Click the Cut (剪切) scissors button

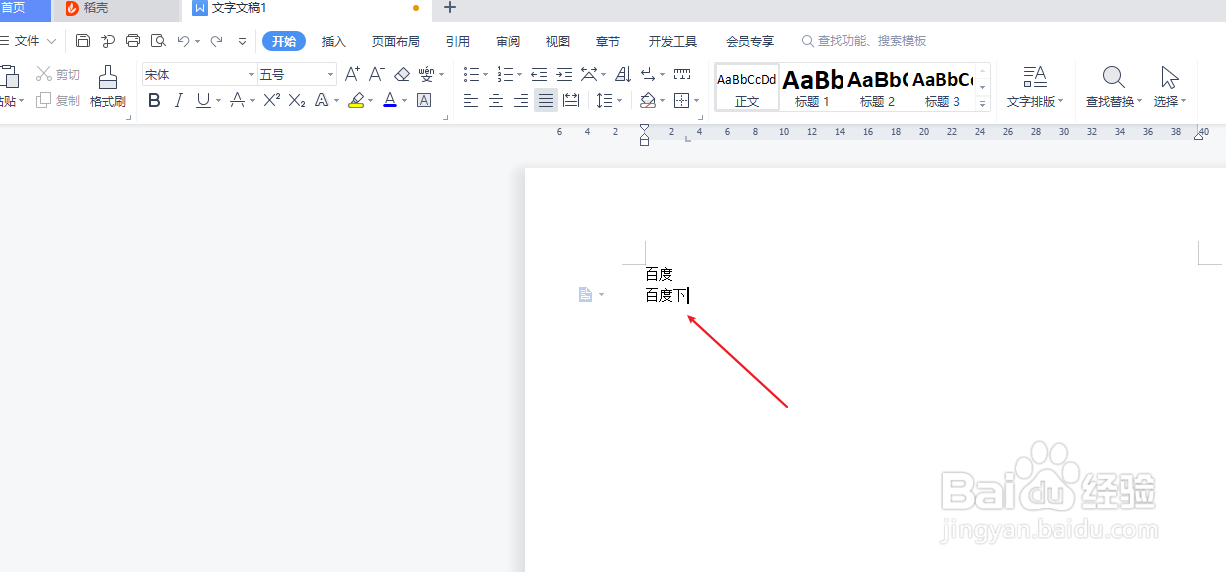click(x=58, y=75)
